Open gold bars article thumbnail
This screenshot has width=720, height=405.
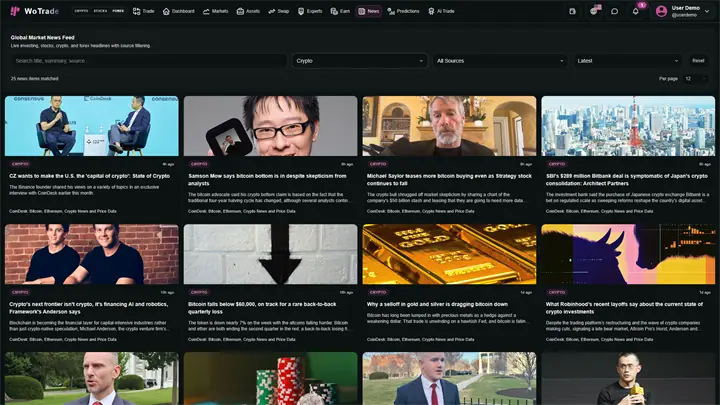(x=449, y=254)
